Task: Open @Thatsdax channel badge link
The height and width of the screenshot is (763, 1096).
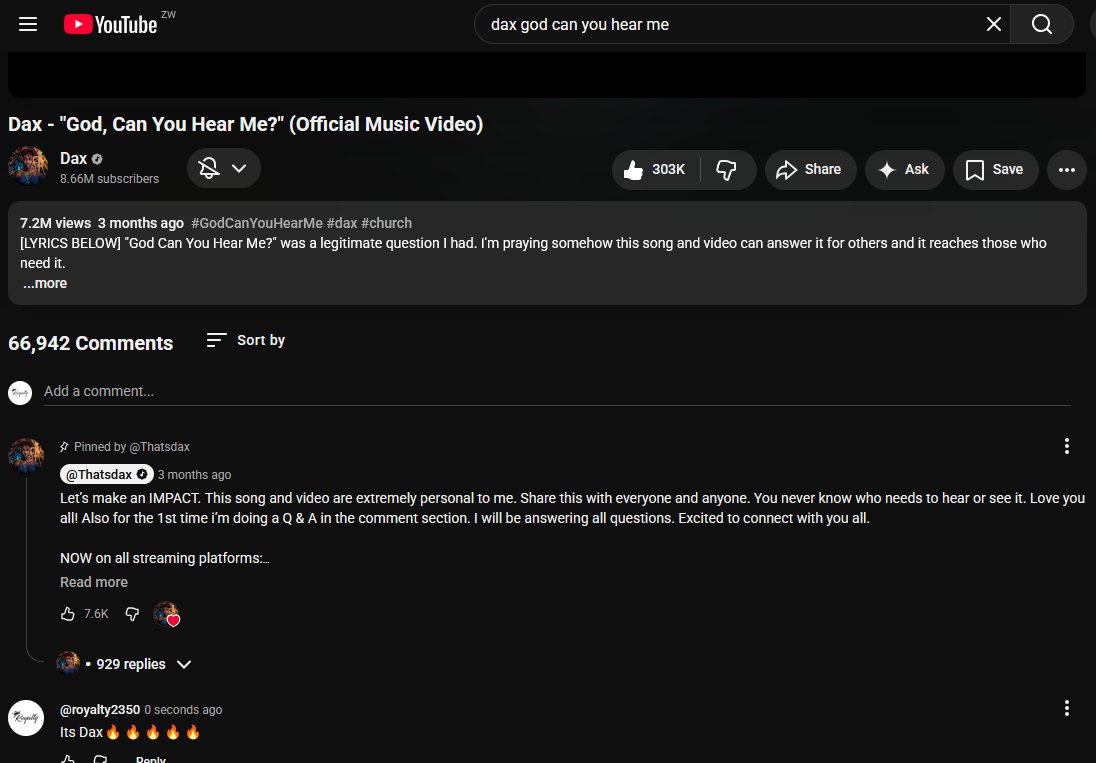Action: (x=106, y=474)
